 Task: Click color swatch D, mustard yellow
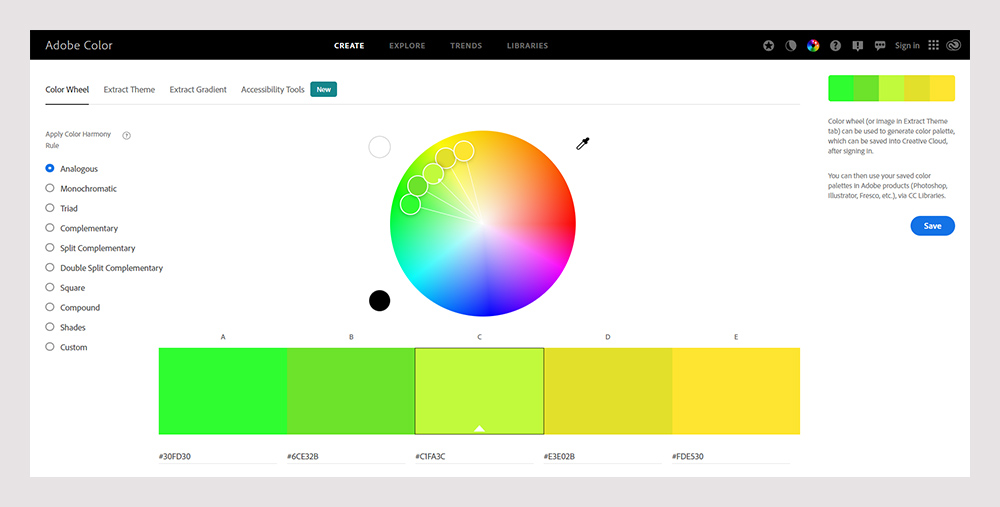tap(608, 391)
